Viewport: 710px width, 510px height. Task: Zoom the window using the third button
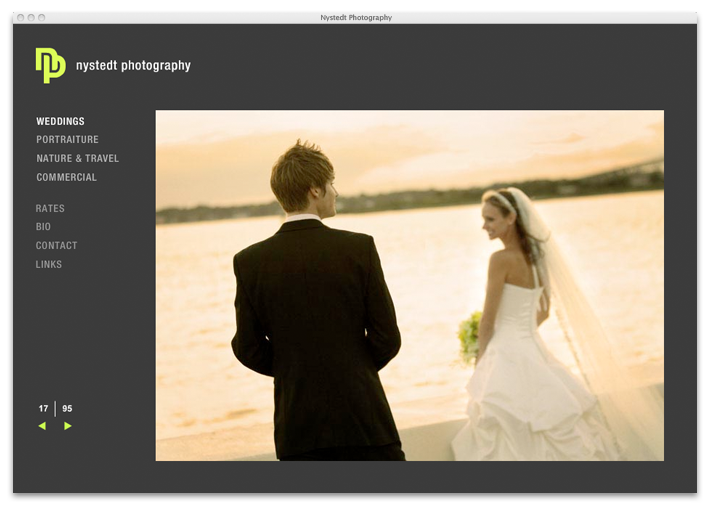point(41,18)
